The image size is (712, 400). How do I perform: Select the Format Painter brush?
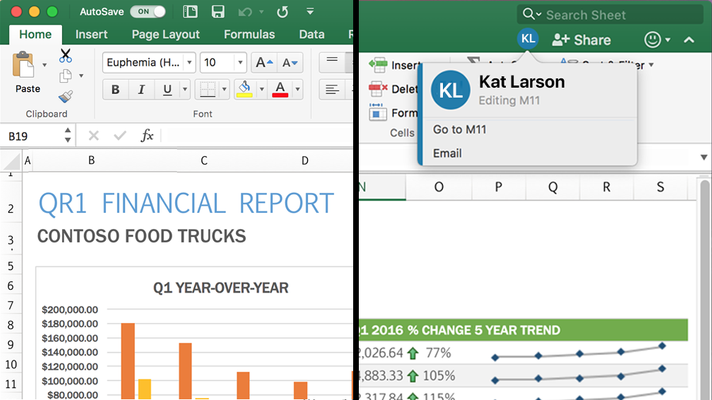coord(65,96)
